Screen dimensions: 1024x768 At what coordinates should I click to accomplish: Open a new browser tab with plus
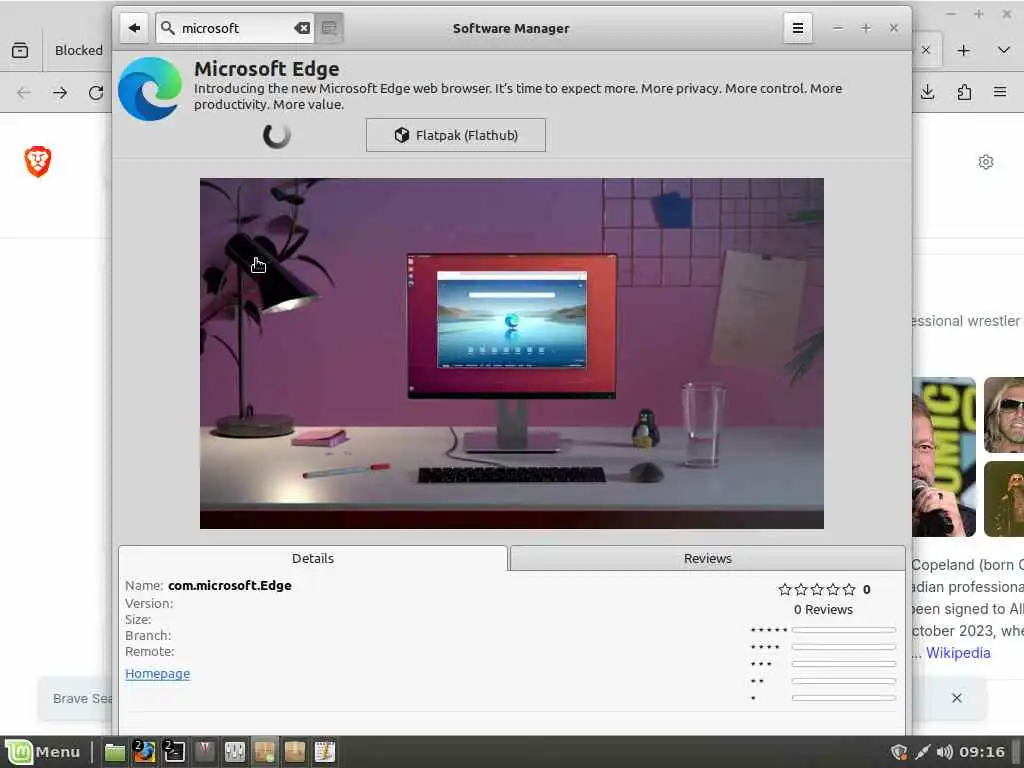(x=963, y=50)
